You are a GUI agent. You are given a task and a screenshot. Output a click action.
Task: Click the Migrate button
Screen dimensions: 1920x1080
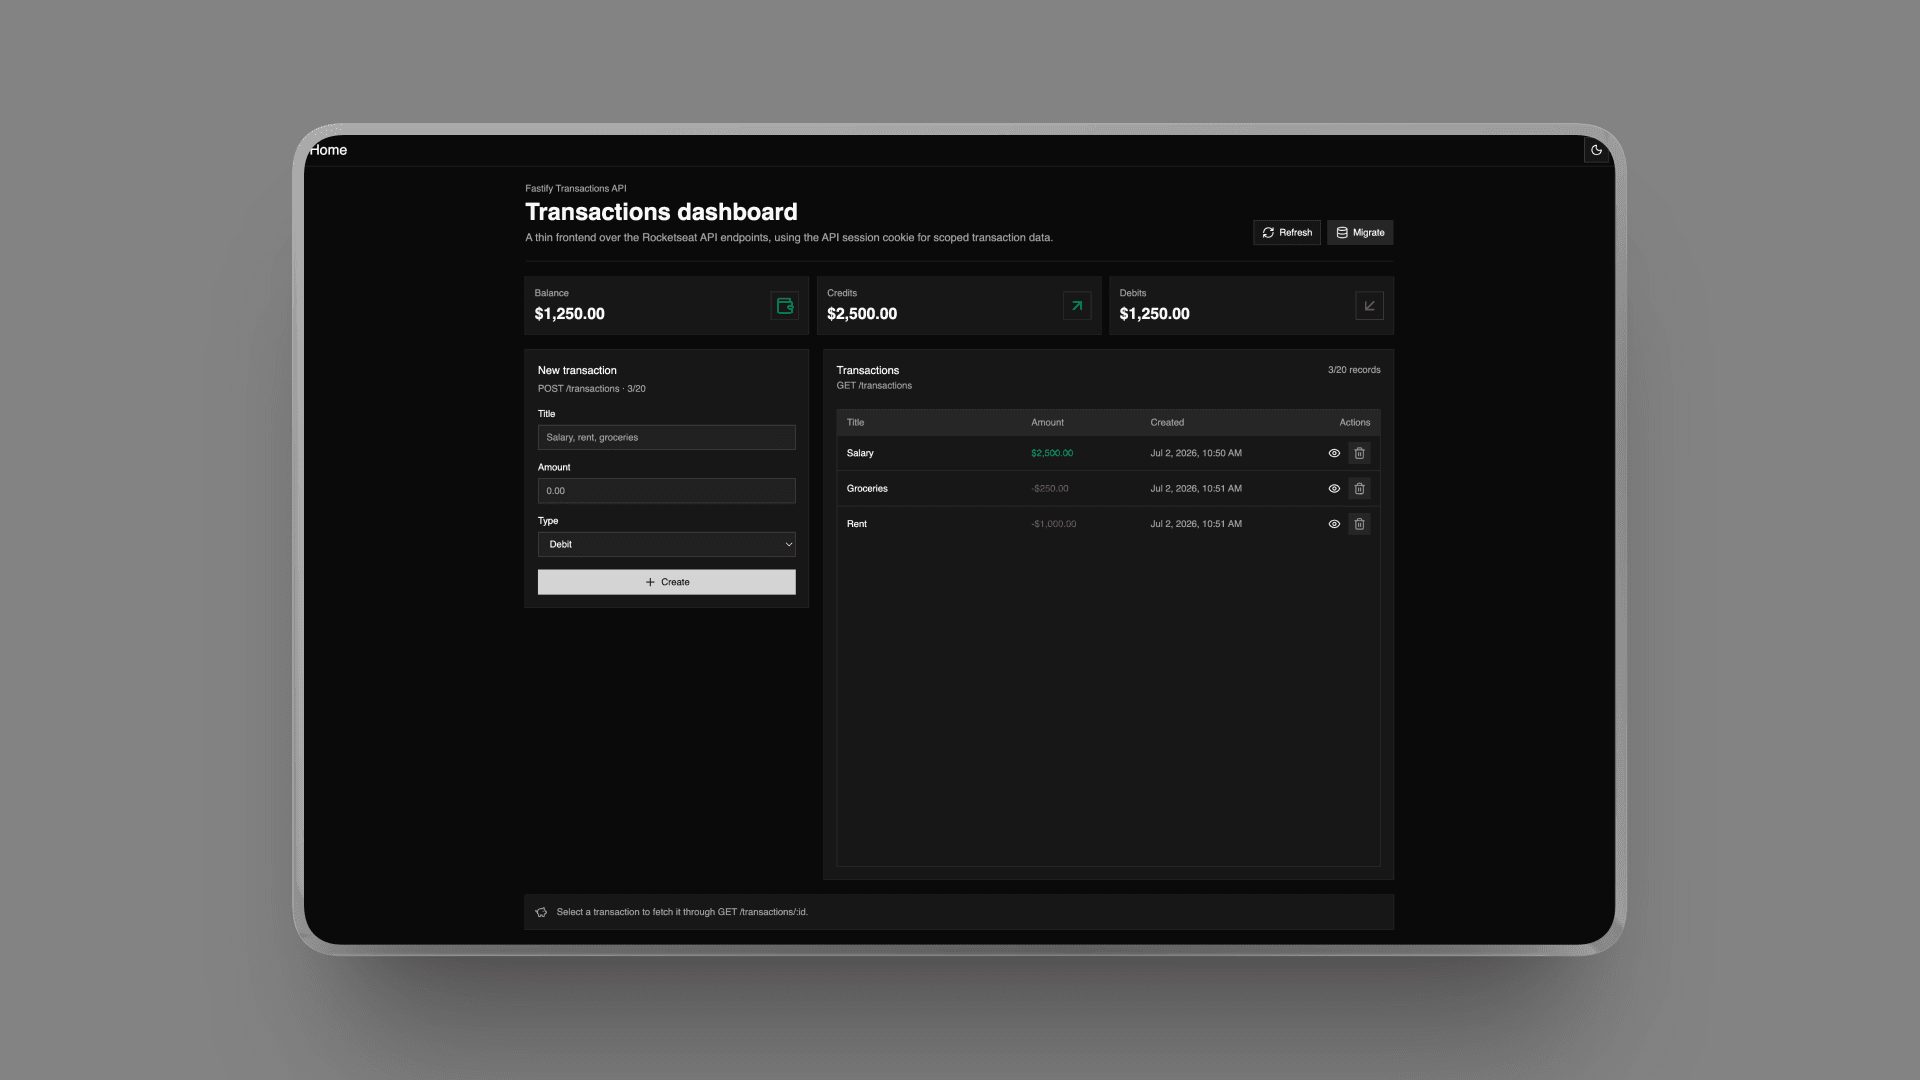coord(1360,232)
